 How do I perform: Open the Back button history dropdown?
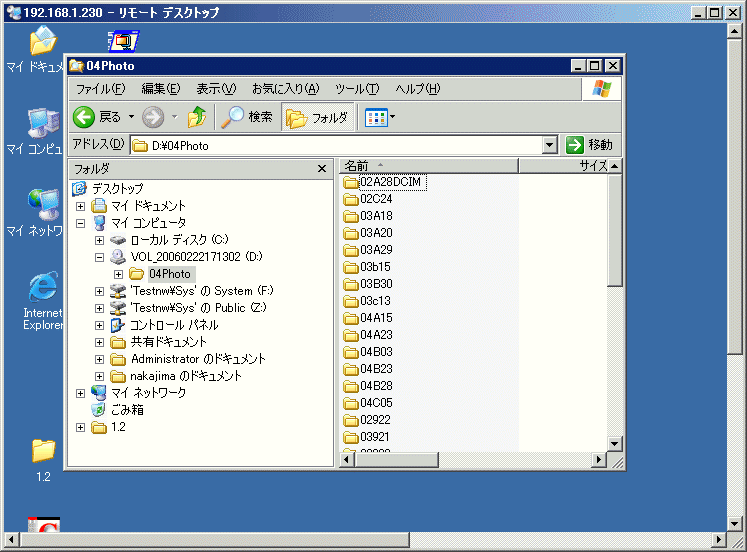point(131,117)
